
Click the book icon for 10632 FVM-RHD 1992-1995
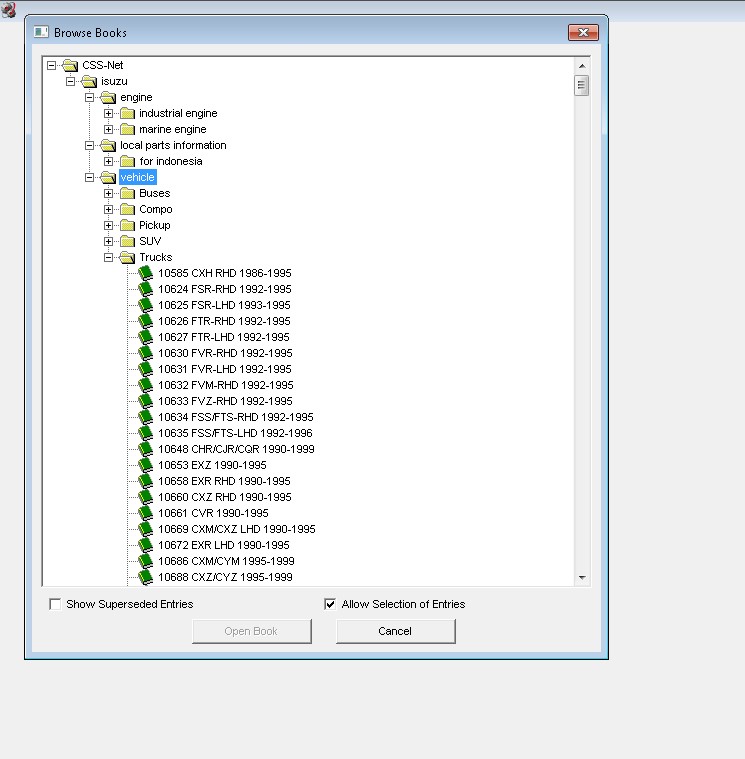(145, 385)
